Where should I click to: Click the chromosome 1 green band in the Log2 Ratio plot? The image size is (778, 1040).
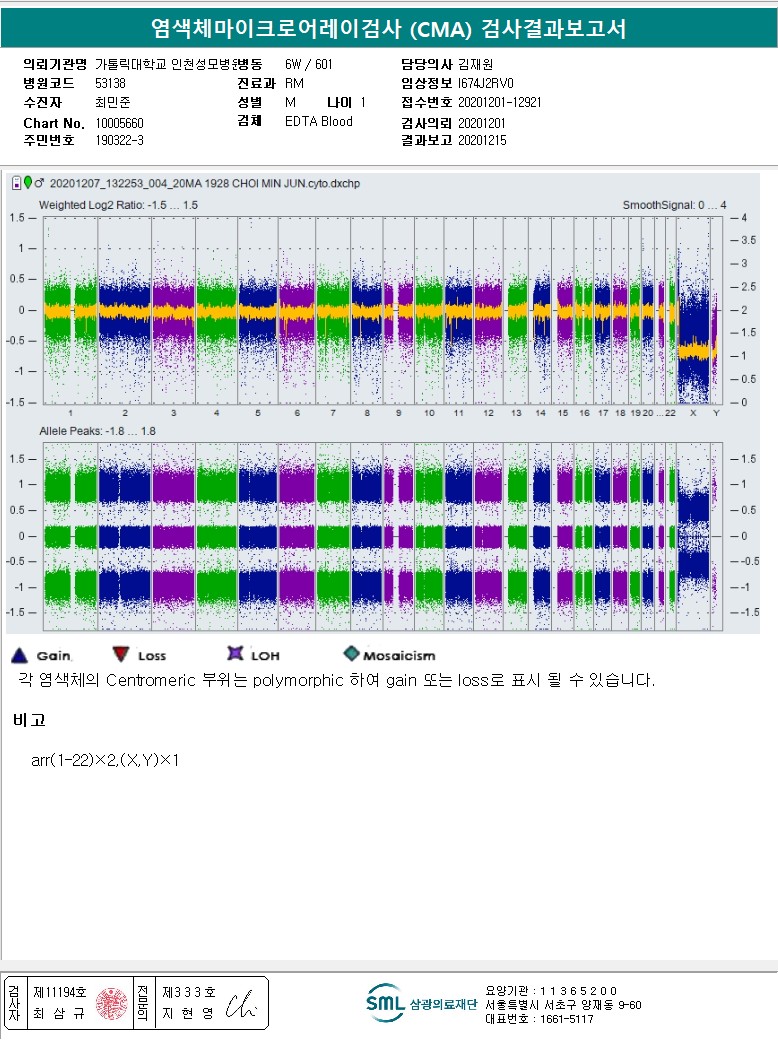(x=70, y=310)
